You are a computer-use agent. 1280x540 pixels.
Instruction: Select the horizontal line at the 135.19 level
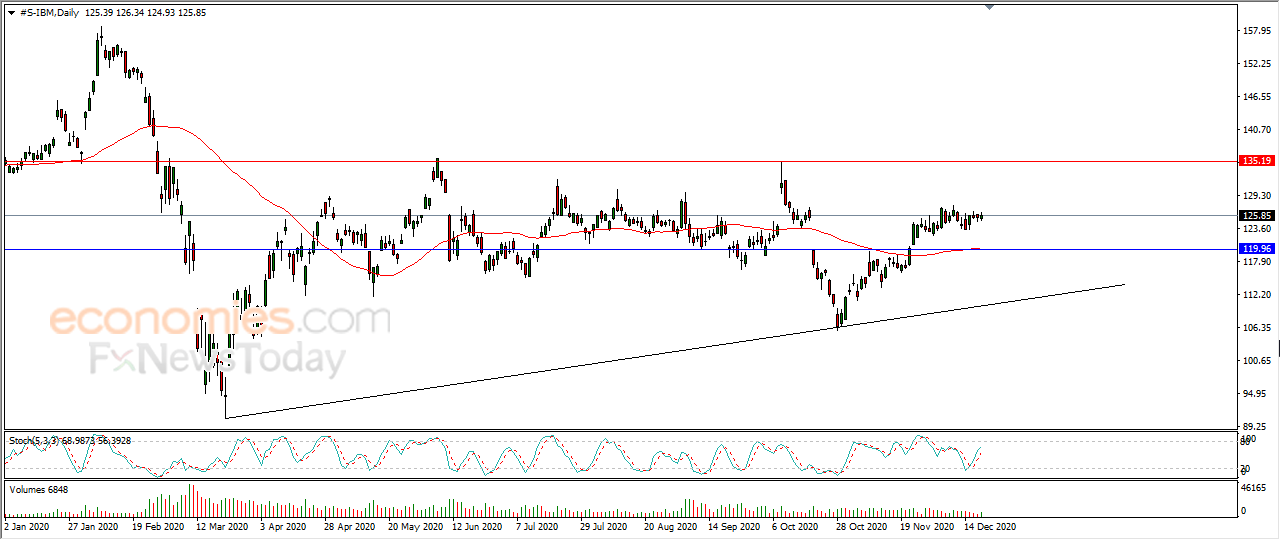coord(618,161)
